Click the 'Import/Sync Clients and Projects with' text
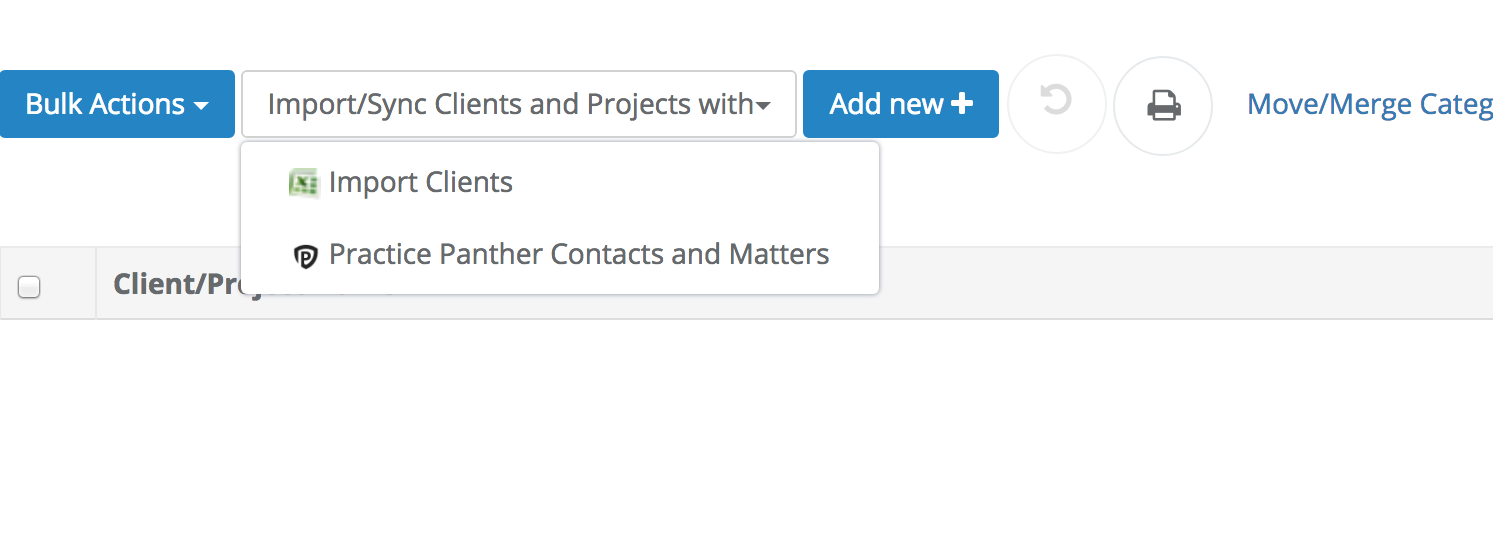 click(510, 104)
